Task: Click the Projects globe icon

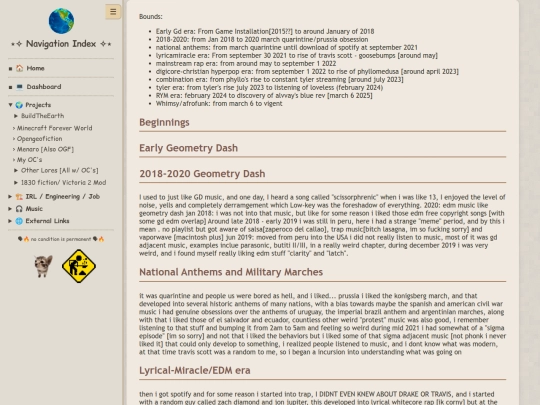Action: [19, 105]
